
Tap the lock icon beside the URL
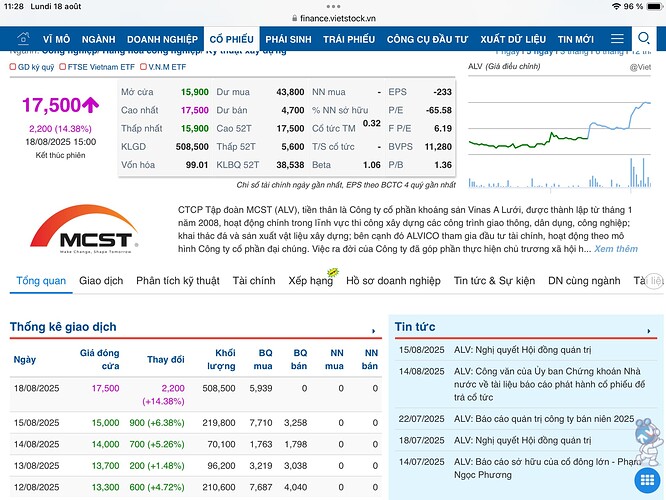pyautogui.click(x=294, y=18)
